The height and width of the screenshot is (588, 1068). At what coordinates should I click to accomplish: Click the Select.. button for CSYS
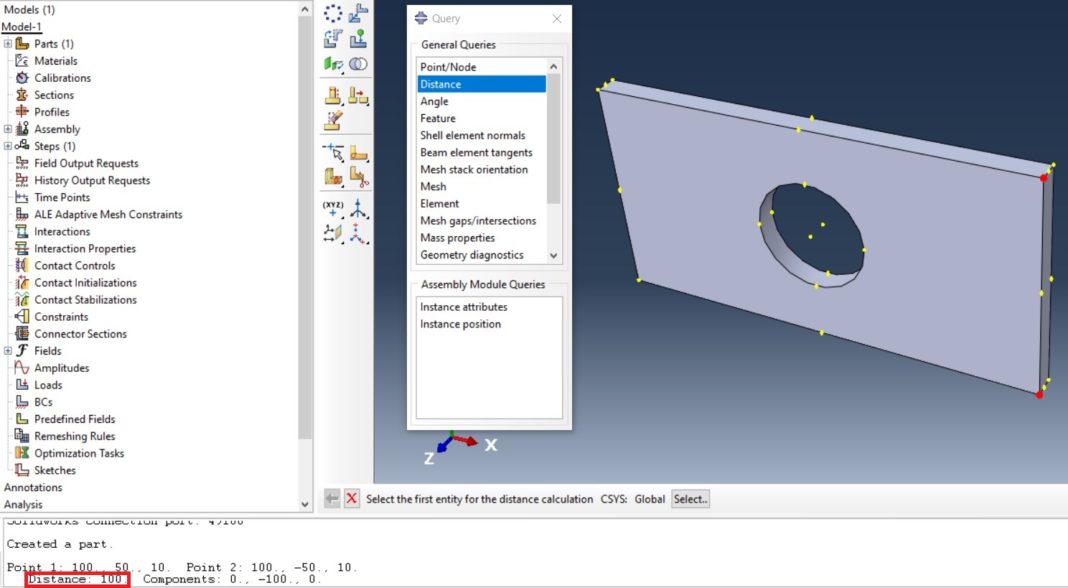tap(690, 497)
